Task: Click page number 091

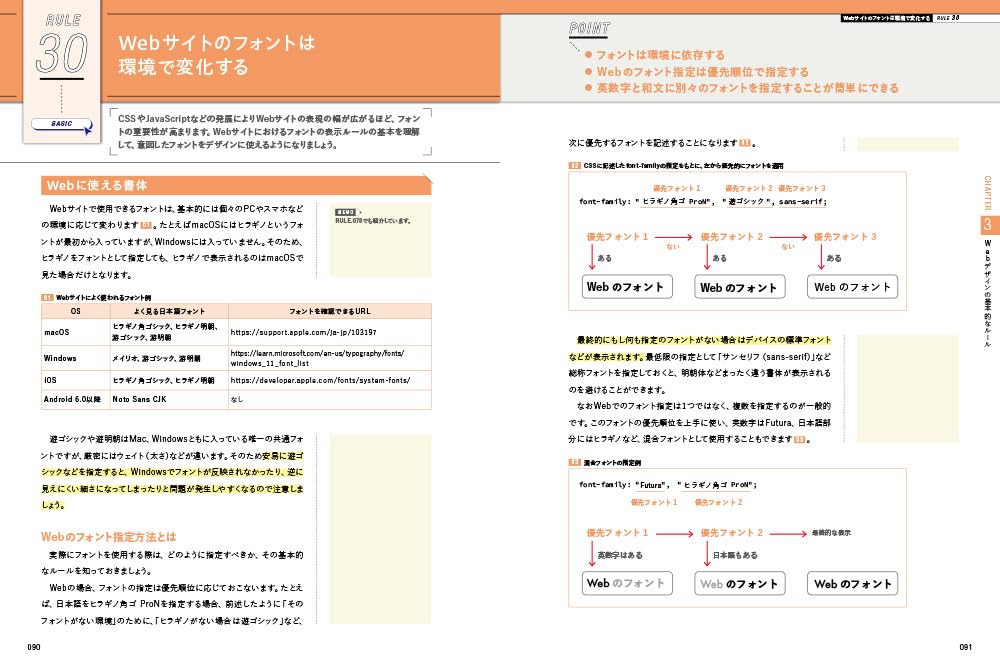Action: coord(966,647)
